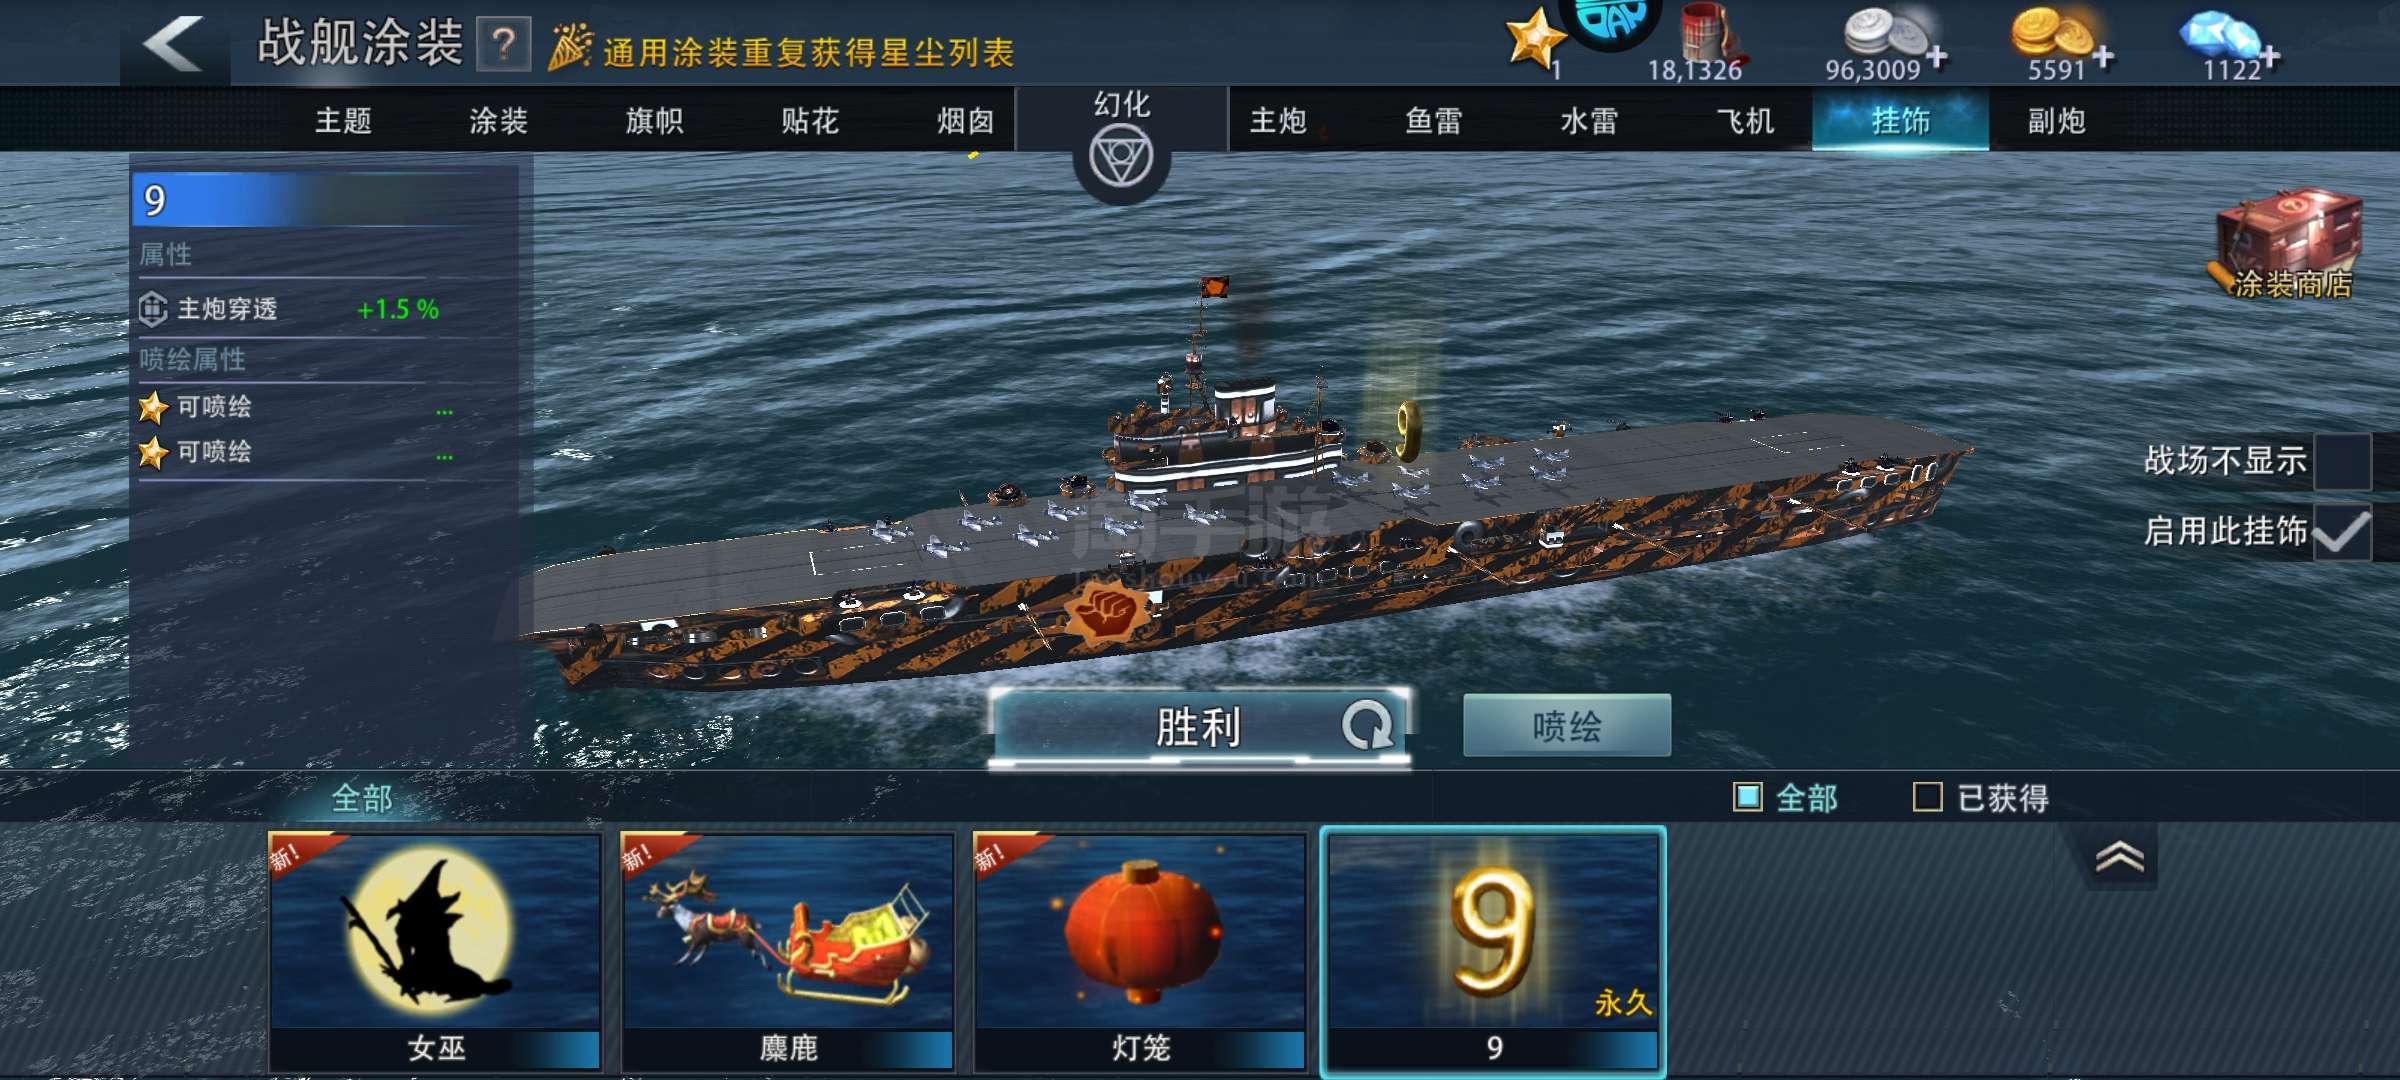Viewport: 2400px width, 1080px height.
Task: Add silver coins with plus icon
Action: coord(1937,57)
